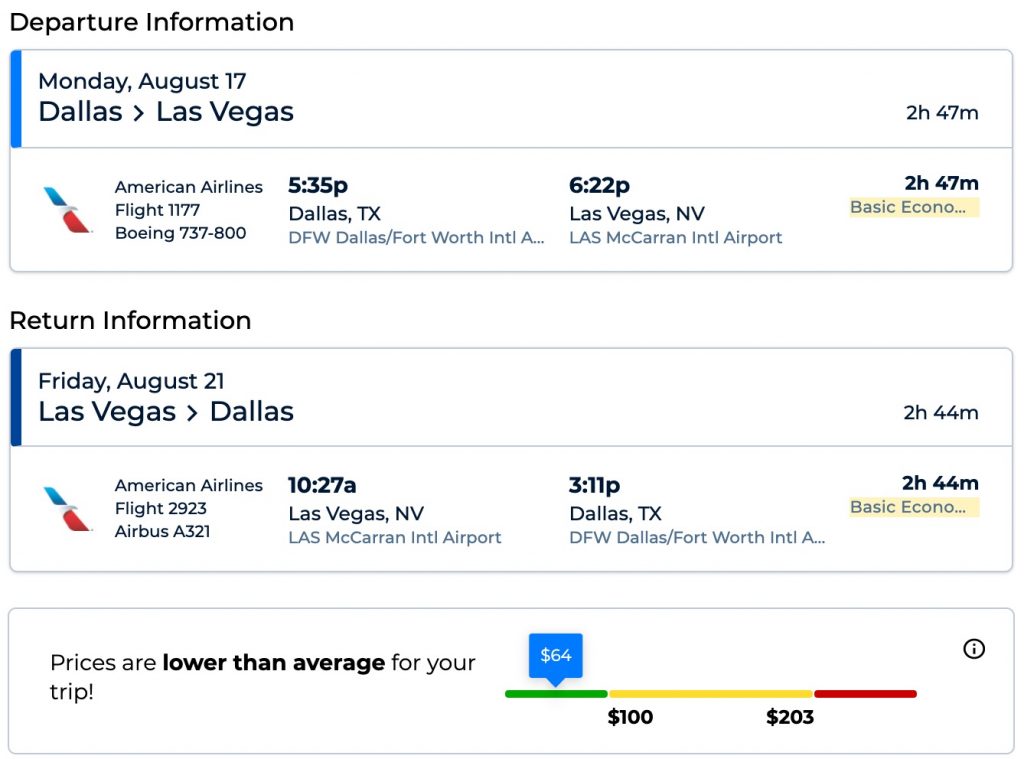The image size is (1024, 759).
Task: Click yellow average-price segment of bar
Action: coord(710,694)
